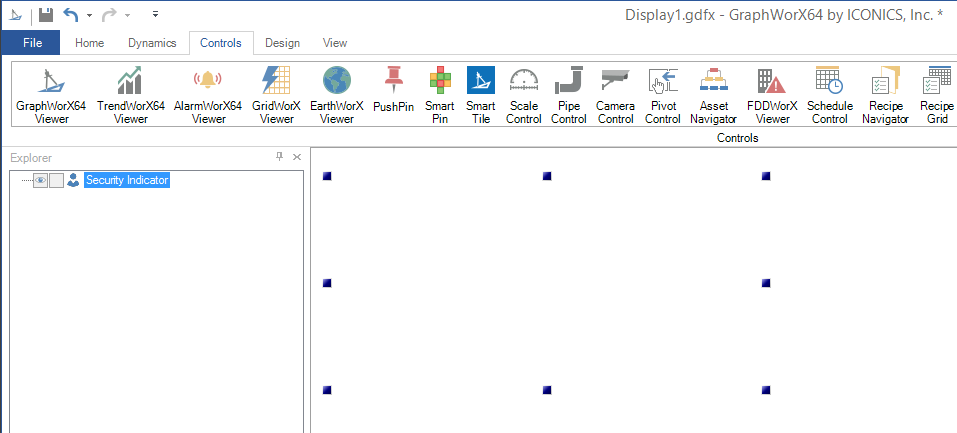Select the GridWorX Viewer control
957x433 pixels.
click(x=276, y=96)
